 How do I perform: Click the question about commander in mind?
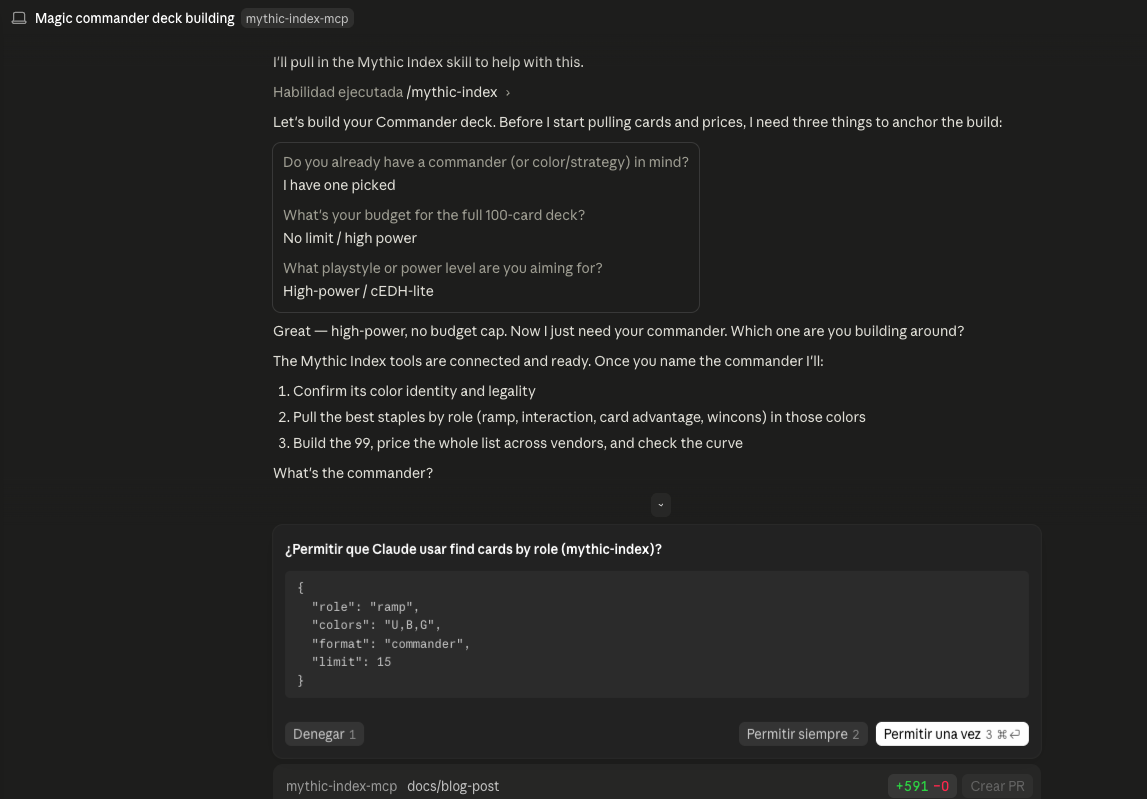click(486, 162)
